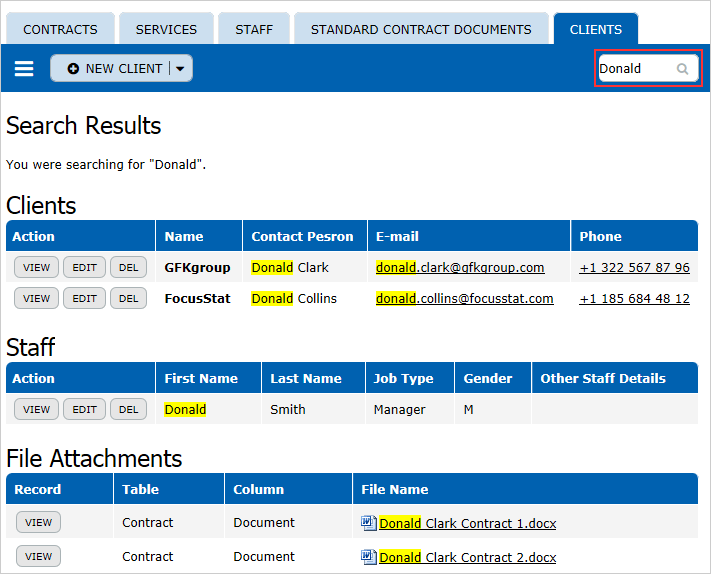
Task: Expand the New Client dropdown arrow
Action: click(x=180, y=68)
